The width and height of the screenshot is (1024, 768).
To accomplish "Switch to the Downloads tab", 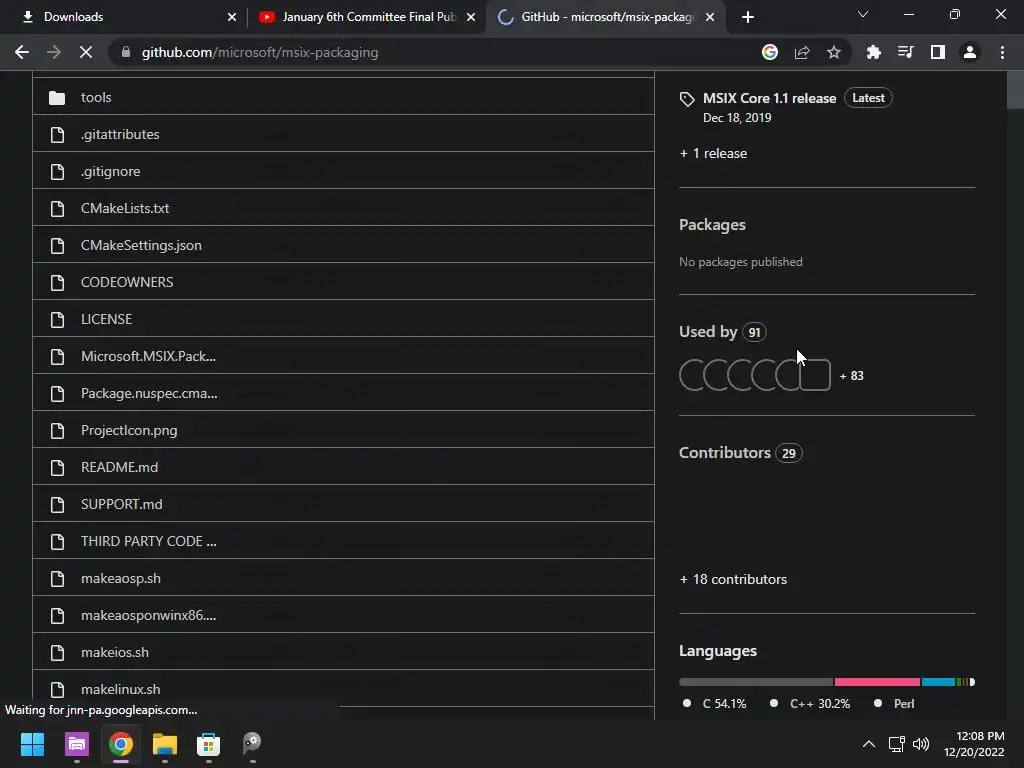I will (123, 17).
